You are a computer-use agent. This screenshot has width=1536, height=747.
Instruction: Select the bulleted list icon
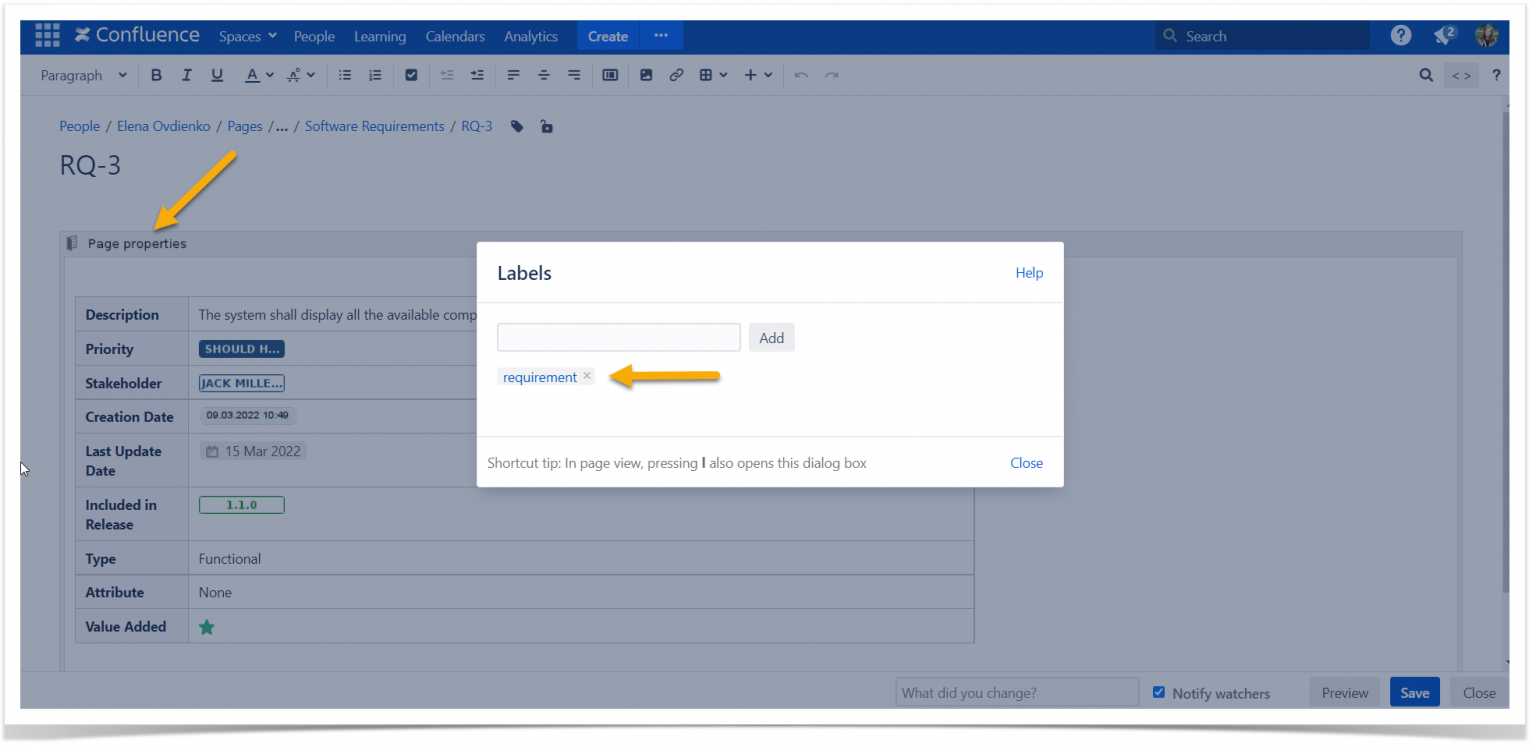coord(344,74)
